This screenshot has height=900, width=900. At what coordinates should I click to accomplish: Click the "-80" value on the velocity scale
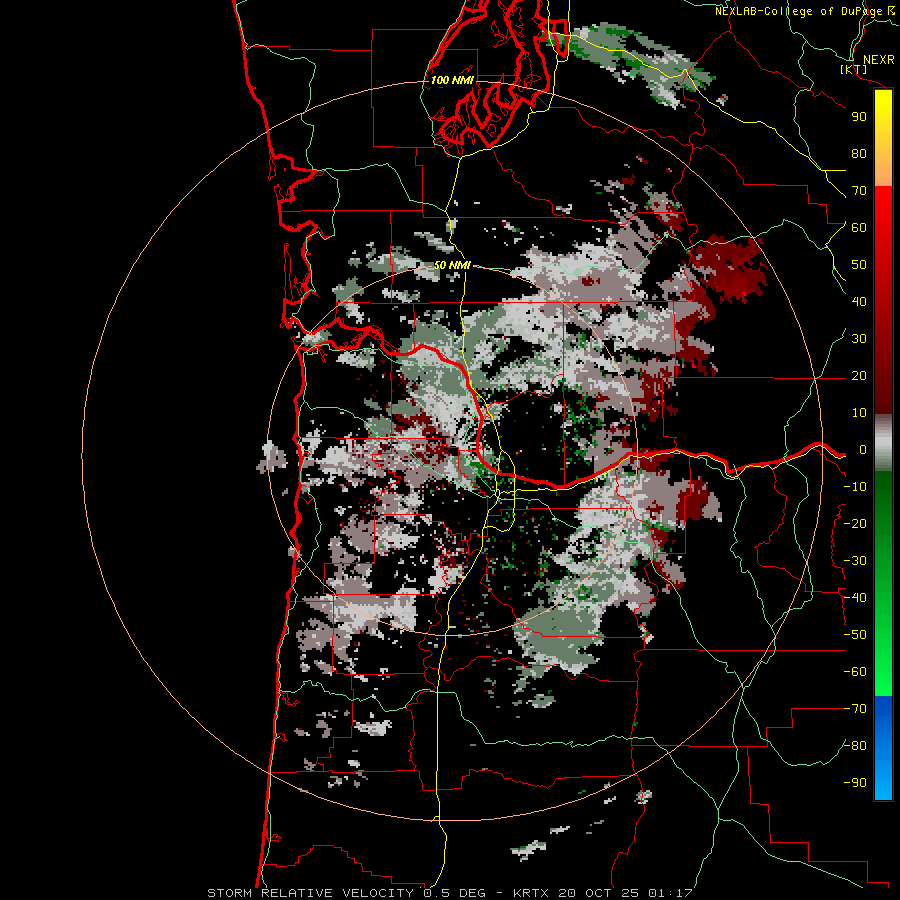coord(855,746)
